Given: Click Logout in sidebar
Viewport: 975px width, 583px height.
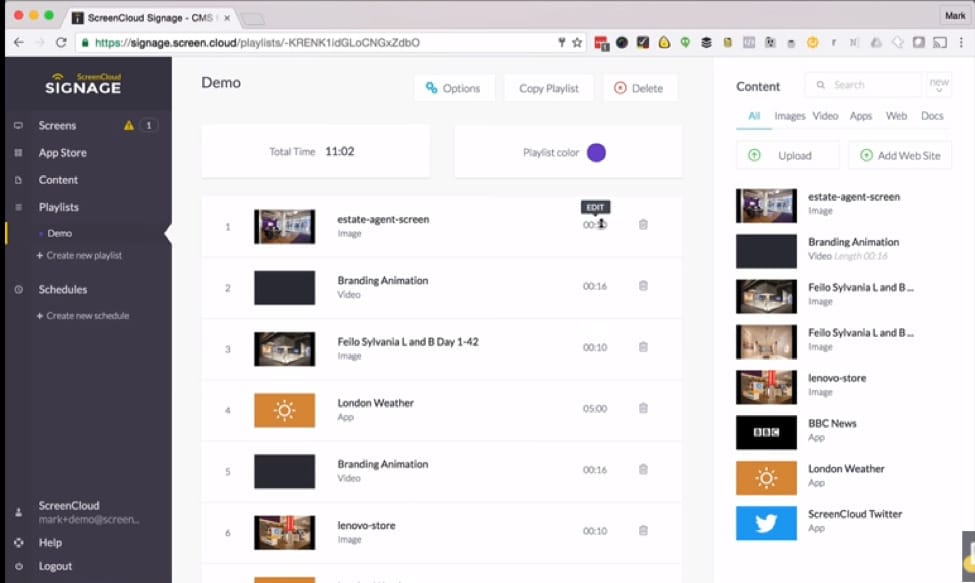Looking at the screenshot, I should click(55, 566).
